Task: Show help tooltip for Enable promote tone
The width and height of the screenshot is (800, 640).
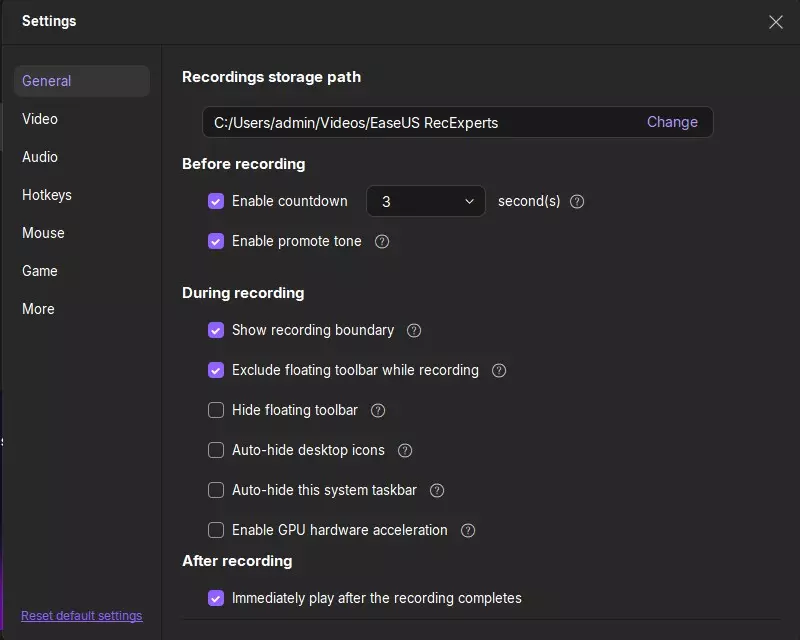Action: click(x=382, y=241)
